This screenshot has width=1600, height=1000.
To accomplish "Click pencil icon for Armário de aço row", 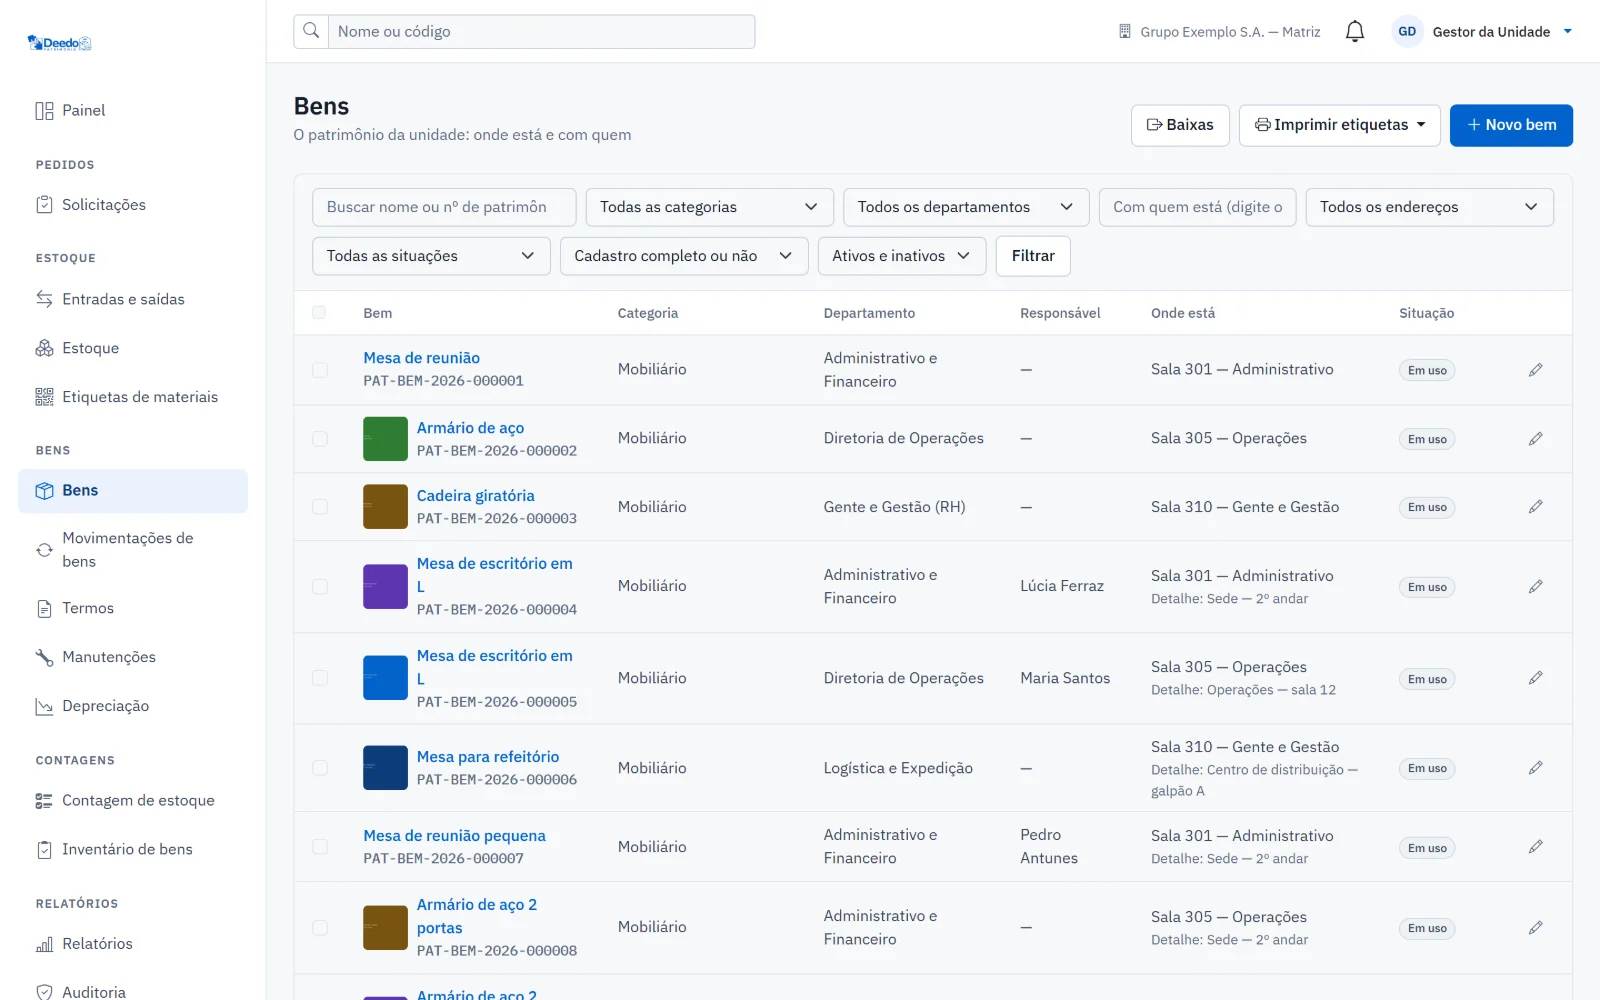I will (1535, 439).
